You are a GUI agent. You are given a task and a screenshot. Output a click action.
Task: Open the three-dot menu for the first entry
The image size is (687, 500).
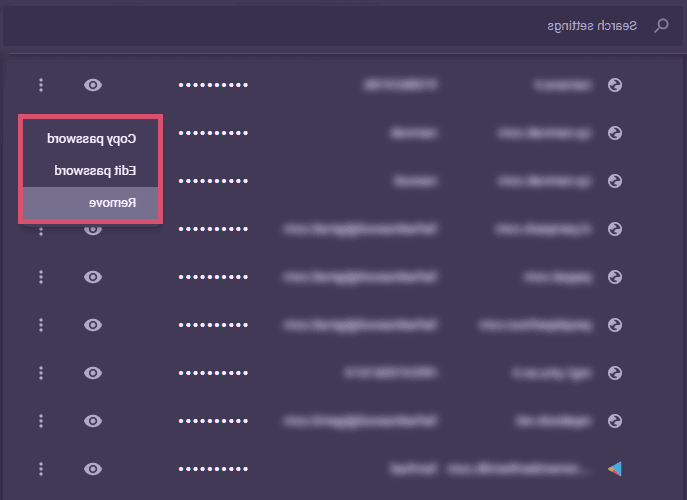(x=41, y=85)
